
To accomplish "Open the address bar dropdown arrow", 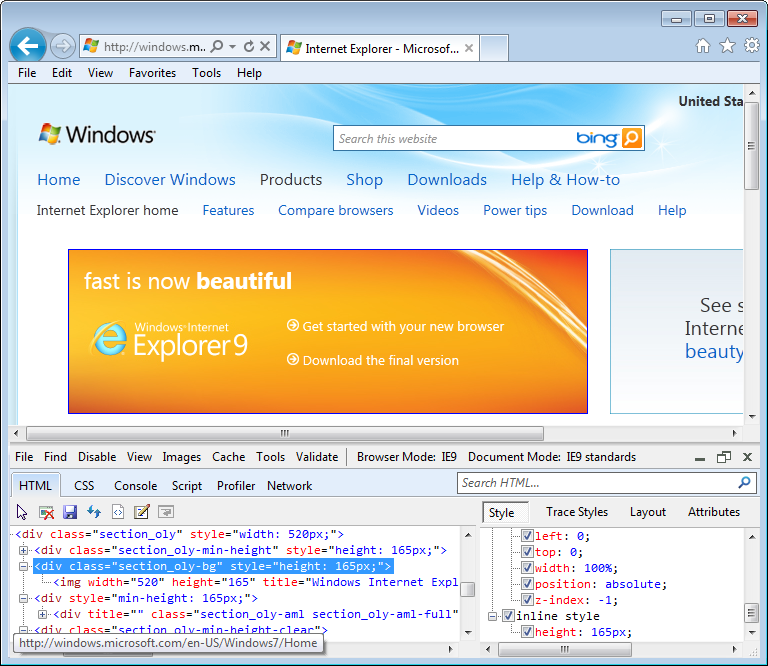I will (233, 47).
